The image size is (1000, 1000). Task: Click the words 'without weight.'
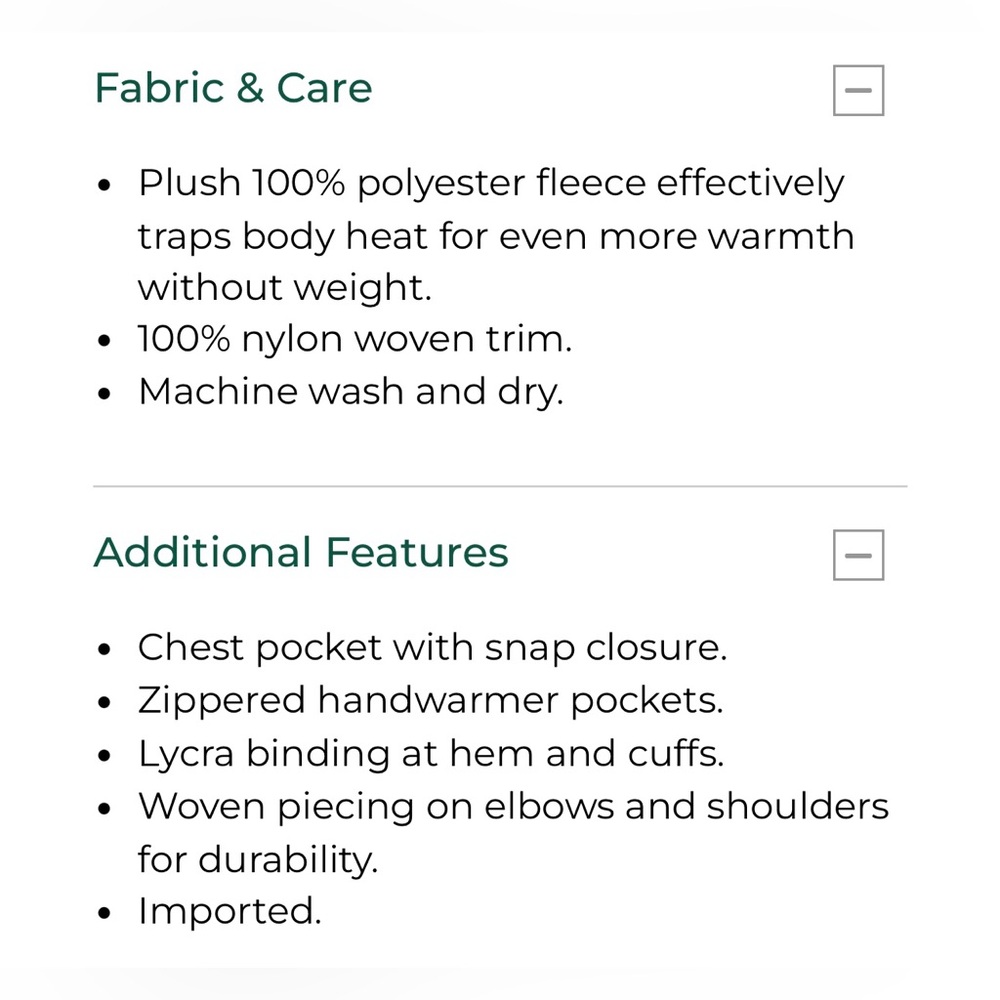click(285, 288)
